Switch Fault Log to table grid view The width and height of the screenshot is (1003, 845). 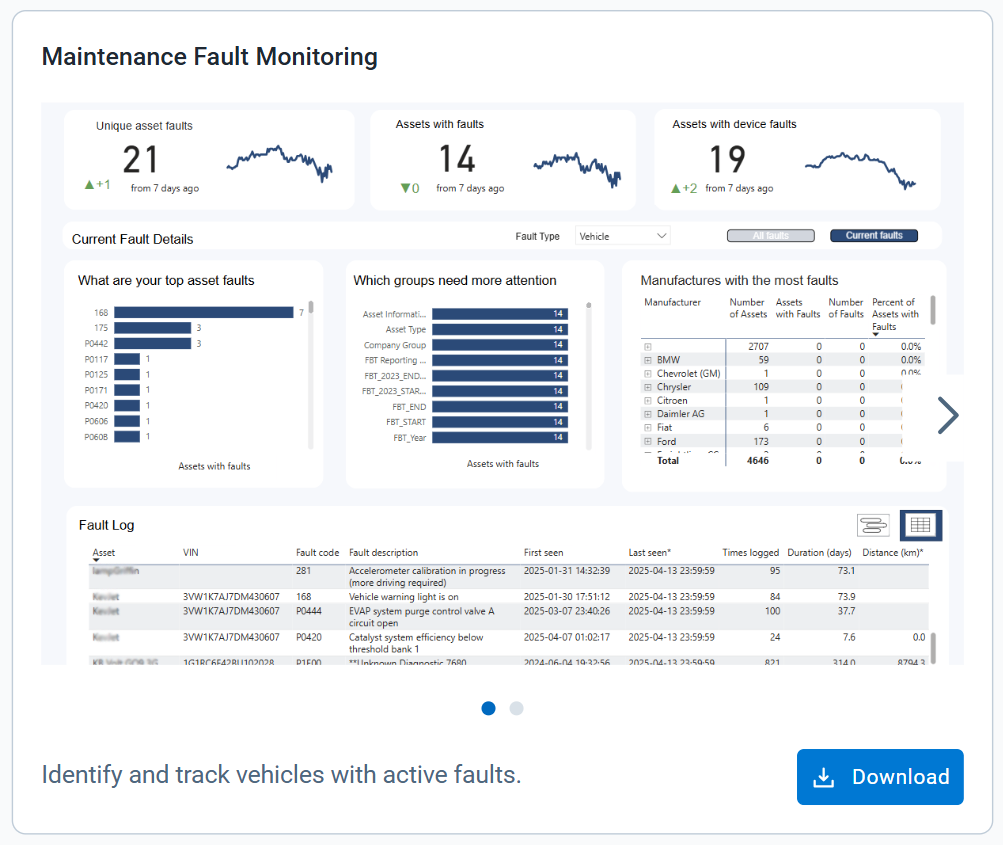(x=919, y=525)
